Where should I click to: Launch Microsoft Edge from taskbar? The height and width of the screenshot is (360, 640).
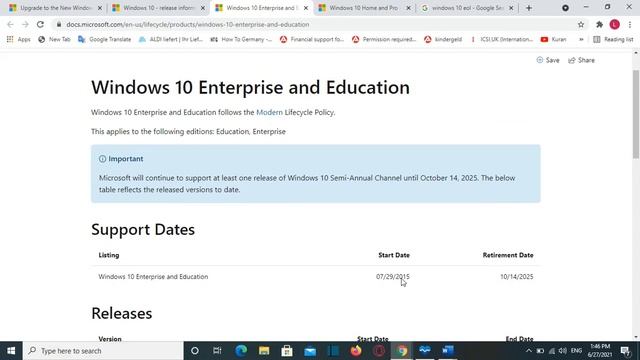tap(241, 351)
